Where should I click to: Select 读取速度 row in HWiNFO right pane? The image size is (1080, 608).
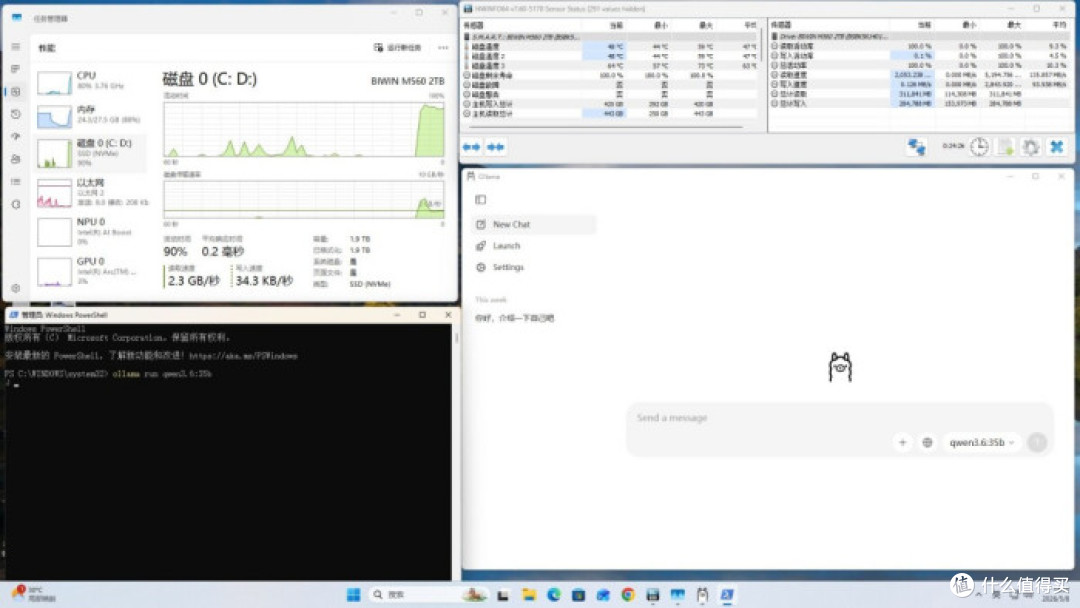[920, 74]
